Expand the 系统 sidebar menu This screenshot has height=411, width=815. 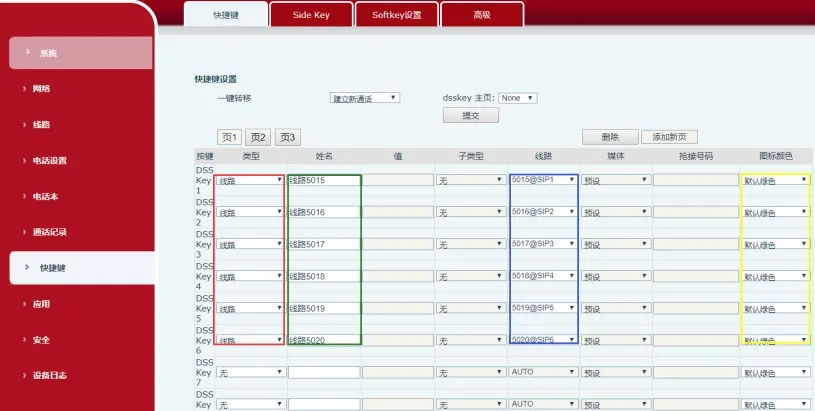pos(48,53)
